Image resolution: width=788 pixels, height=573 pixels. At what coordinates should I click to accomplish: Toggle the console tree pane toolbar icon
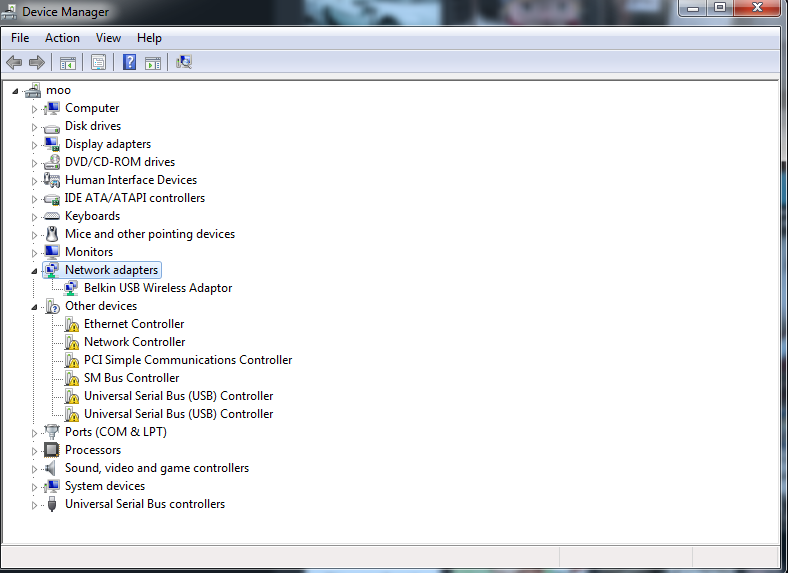(x=68, y=63)
